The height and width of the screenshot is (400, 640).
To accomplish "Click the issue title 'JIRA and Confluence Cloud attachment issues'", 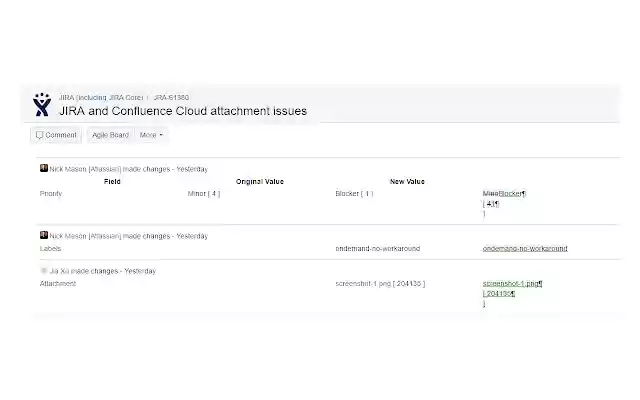I will (x=183, y=111).
